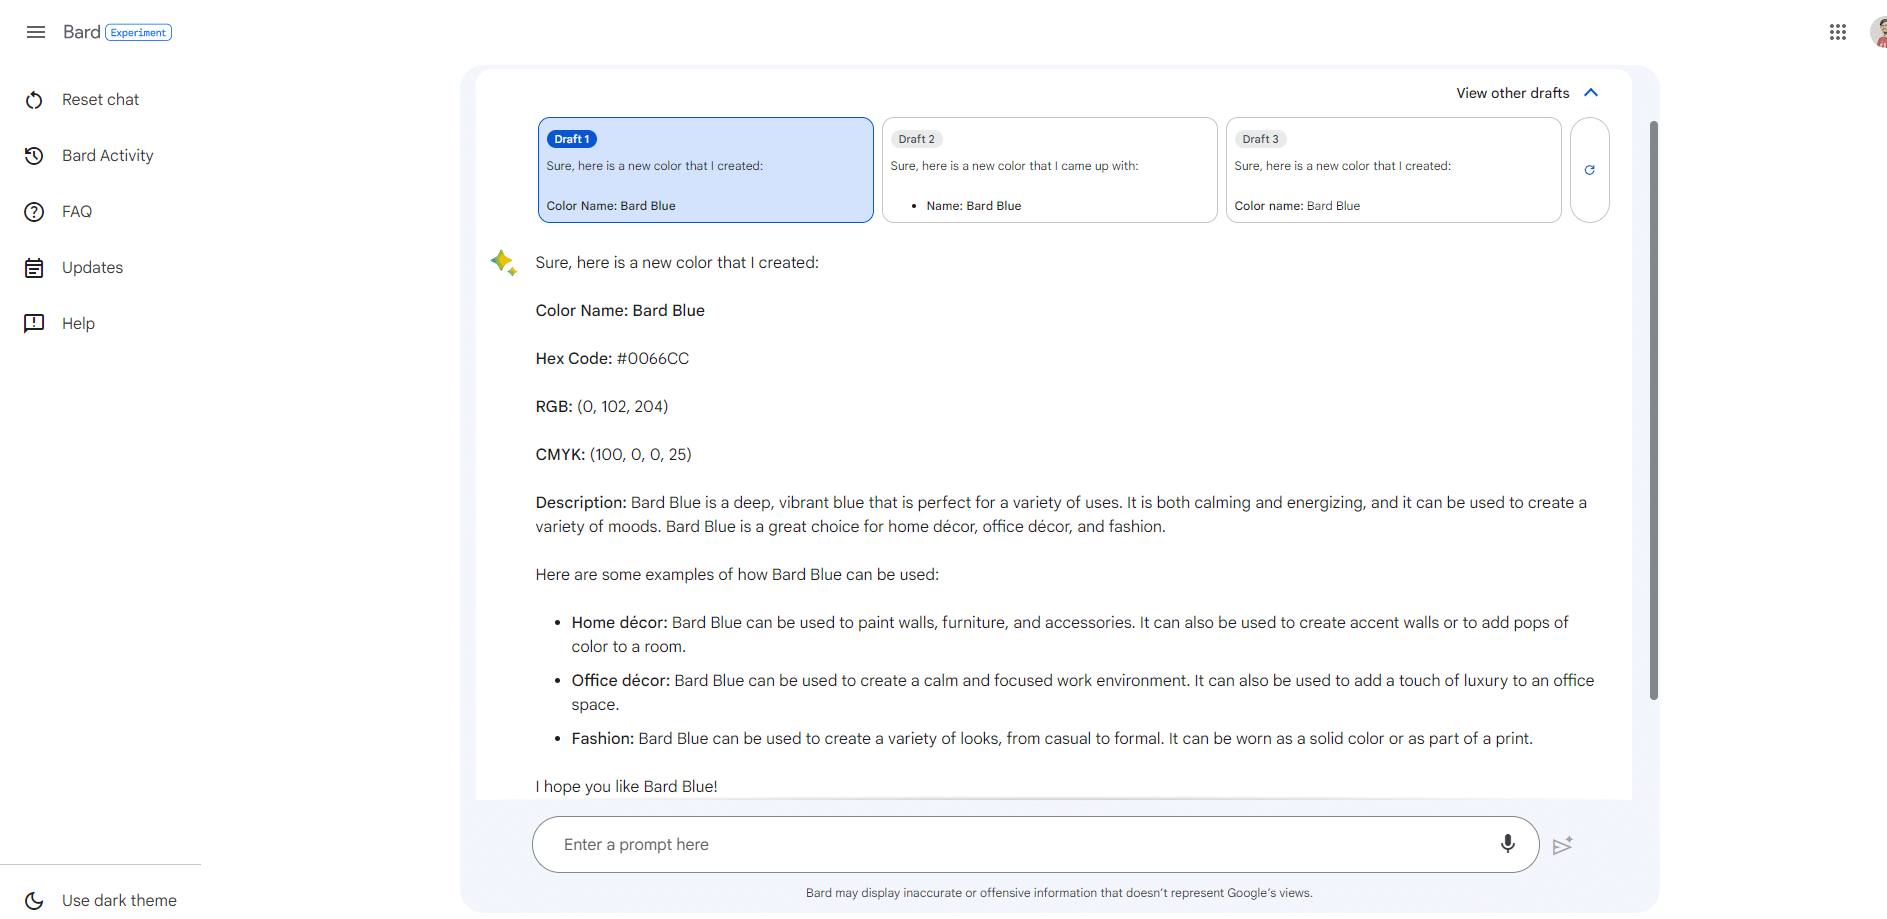Viewport: 1887px width, 919px height.
Task: Select the Draft 2 card
Action: pyautogui.click(x=1050, y=170)
